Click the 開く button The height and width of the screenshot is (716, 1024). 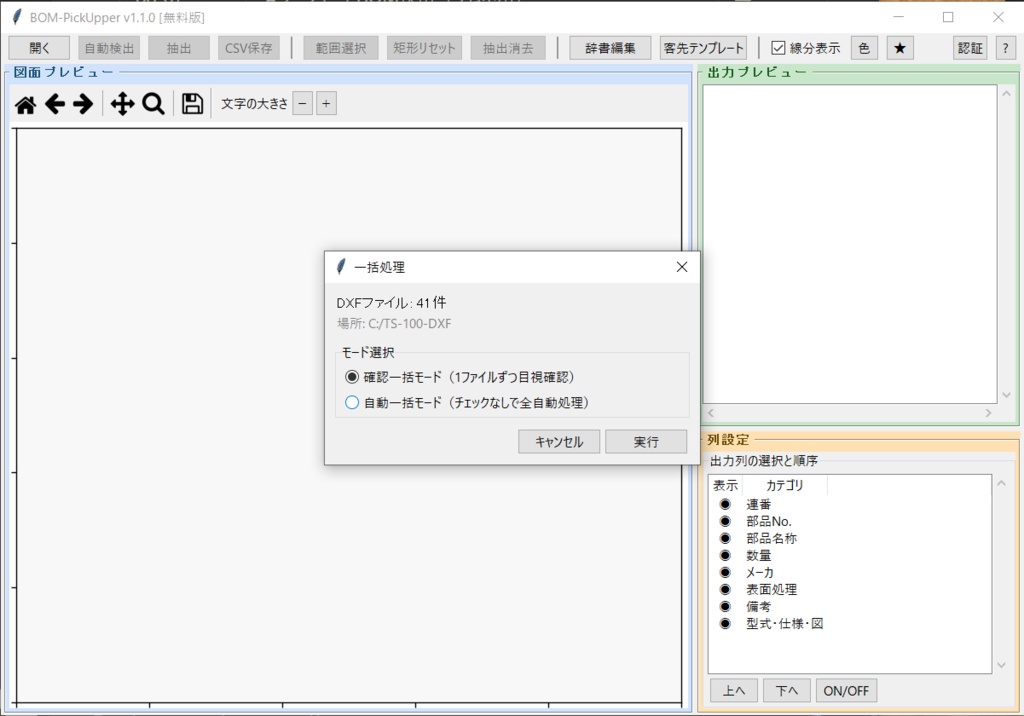coord(39,48)
